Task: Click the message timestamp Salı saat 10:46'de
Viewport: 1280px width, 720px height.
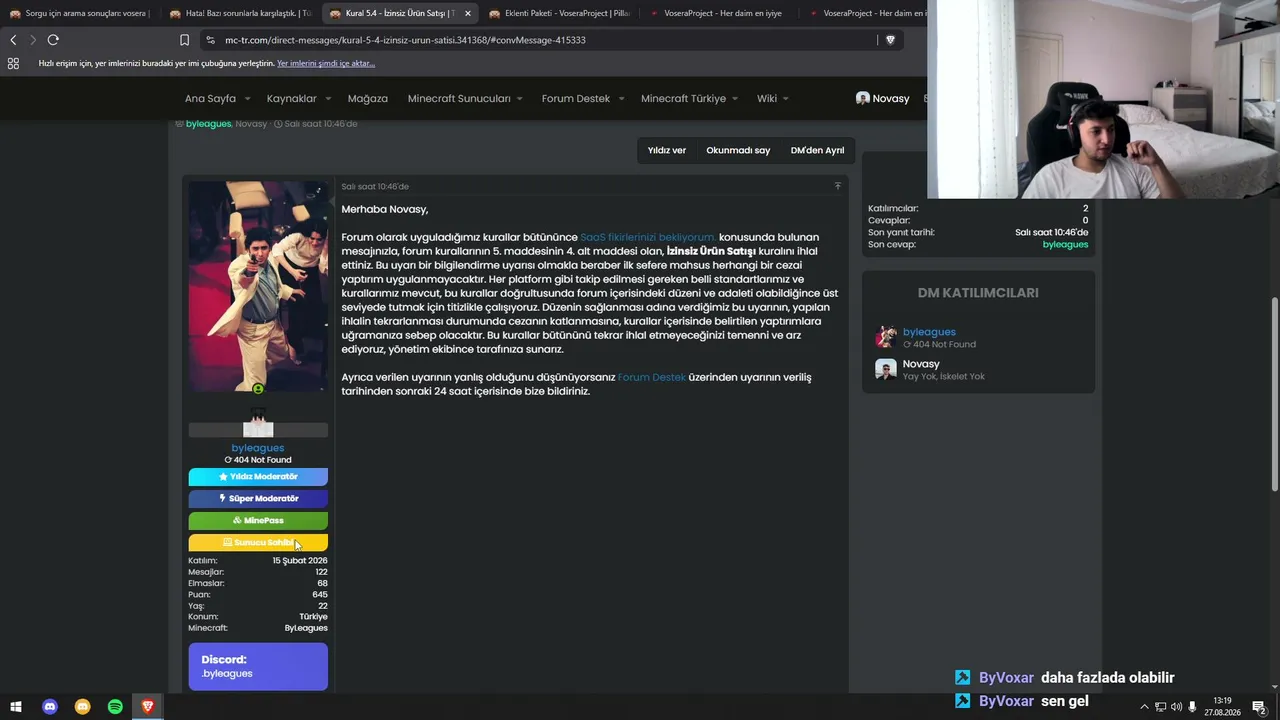Action: click(375, 186)
